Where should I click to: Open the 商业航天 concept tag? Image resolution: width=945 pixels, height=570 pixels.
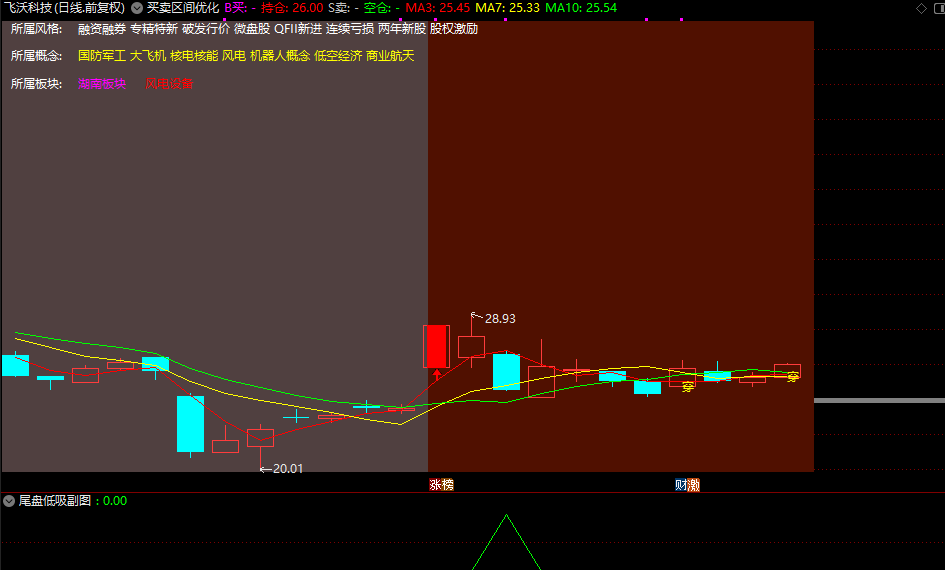pos(390,56)
